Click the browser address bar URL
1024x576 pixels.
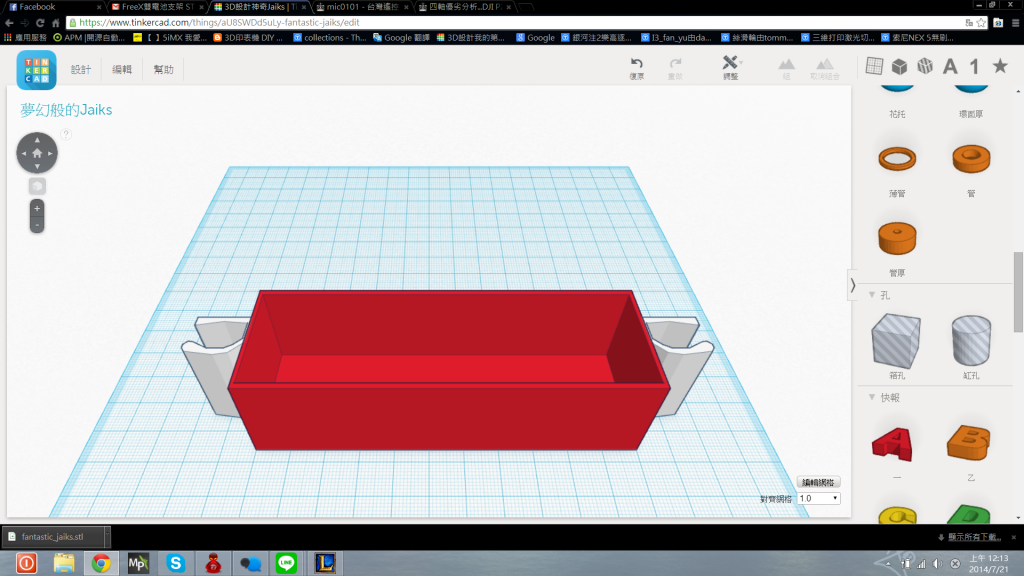219,23
